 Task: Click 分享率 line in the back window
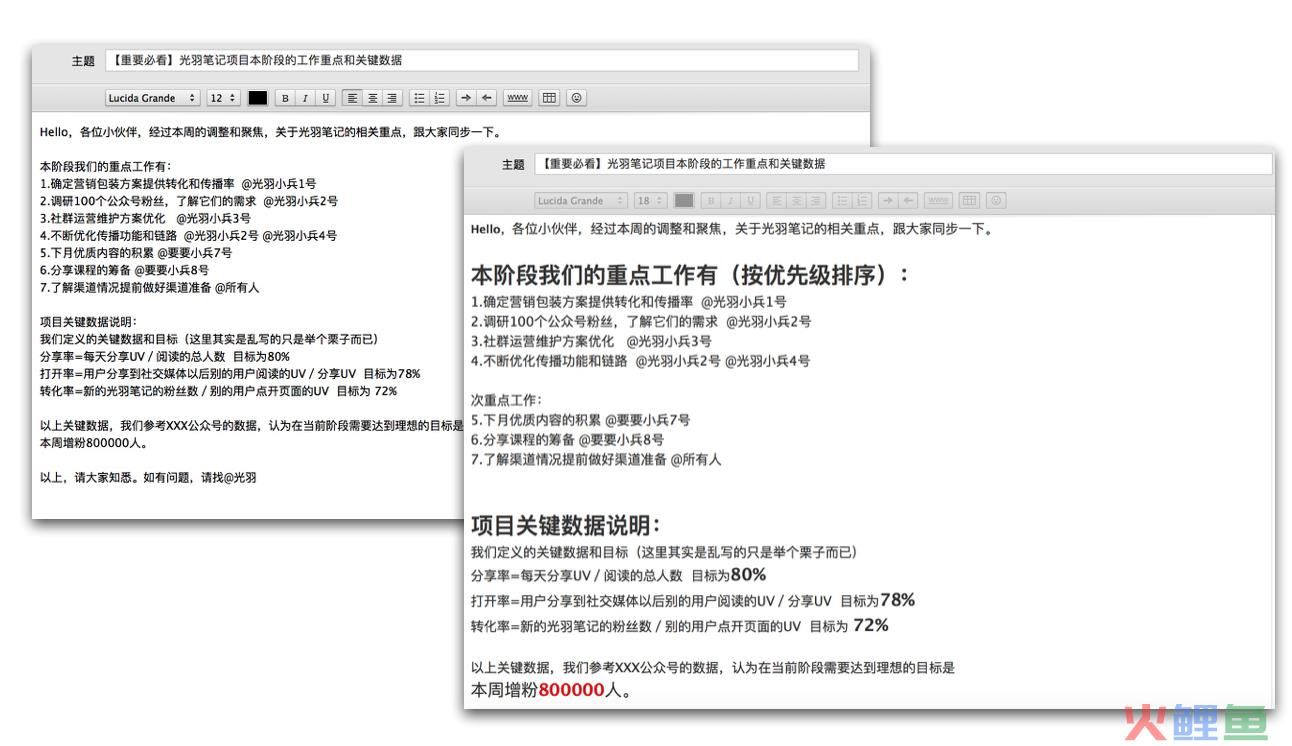click(165, 357)
